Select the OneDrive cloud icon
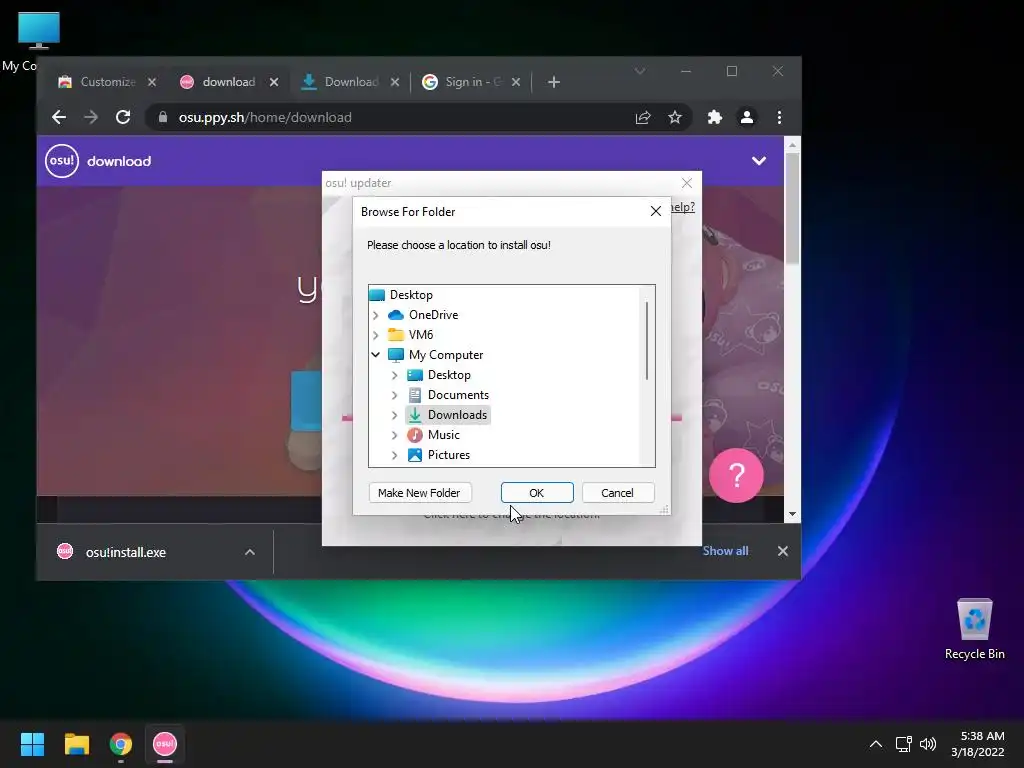The height and width of the screenshot is (768, 1024). (396, 315)
